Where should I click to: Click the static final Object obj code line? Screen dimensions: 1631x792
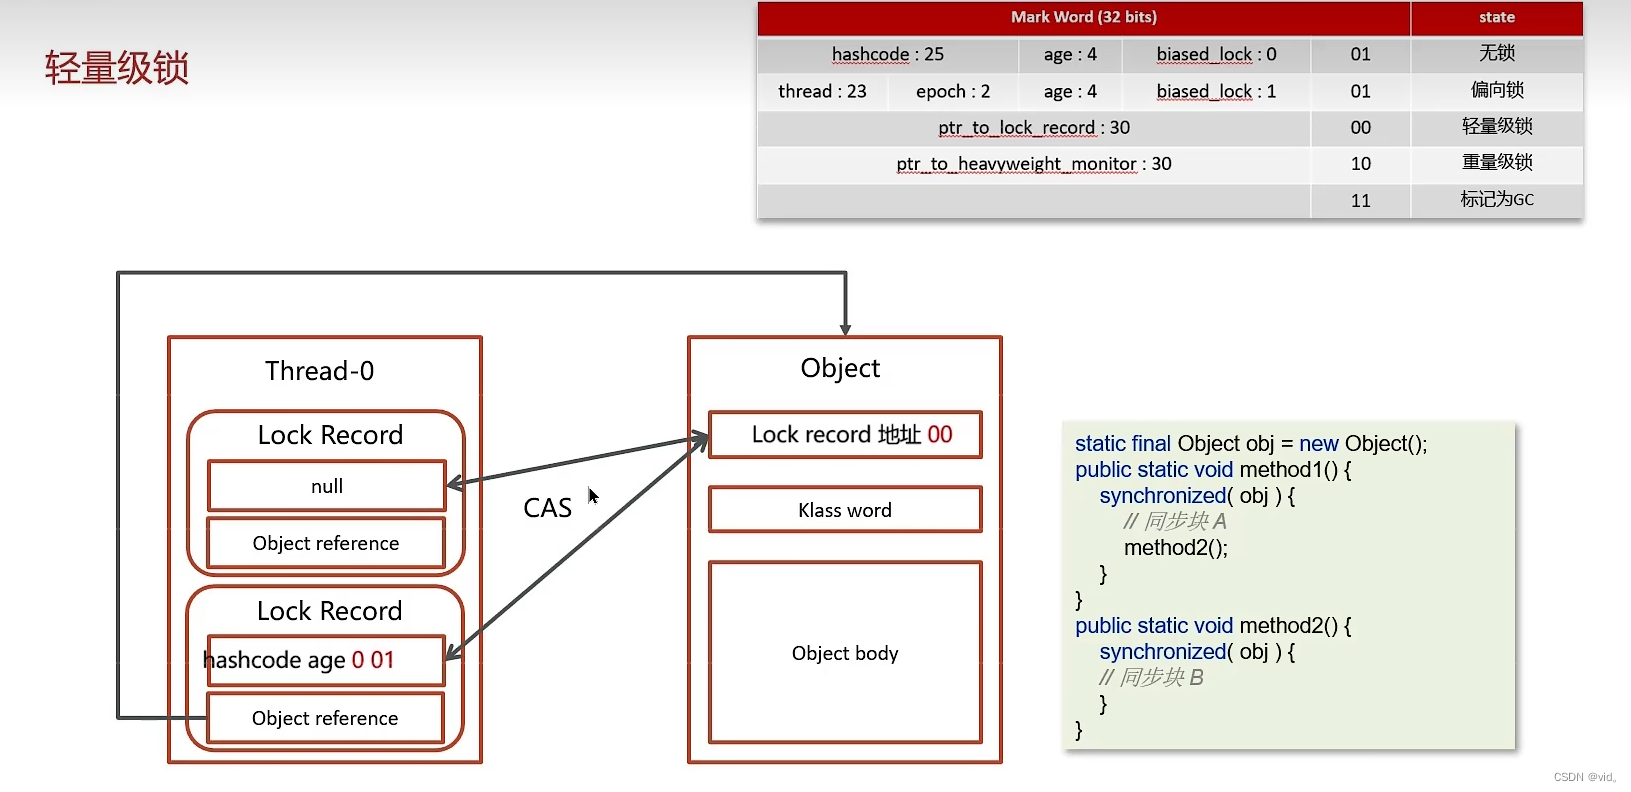[x=1251, y=444]
